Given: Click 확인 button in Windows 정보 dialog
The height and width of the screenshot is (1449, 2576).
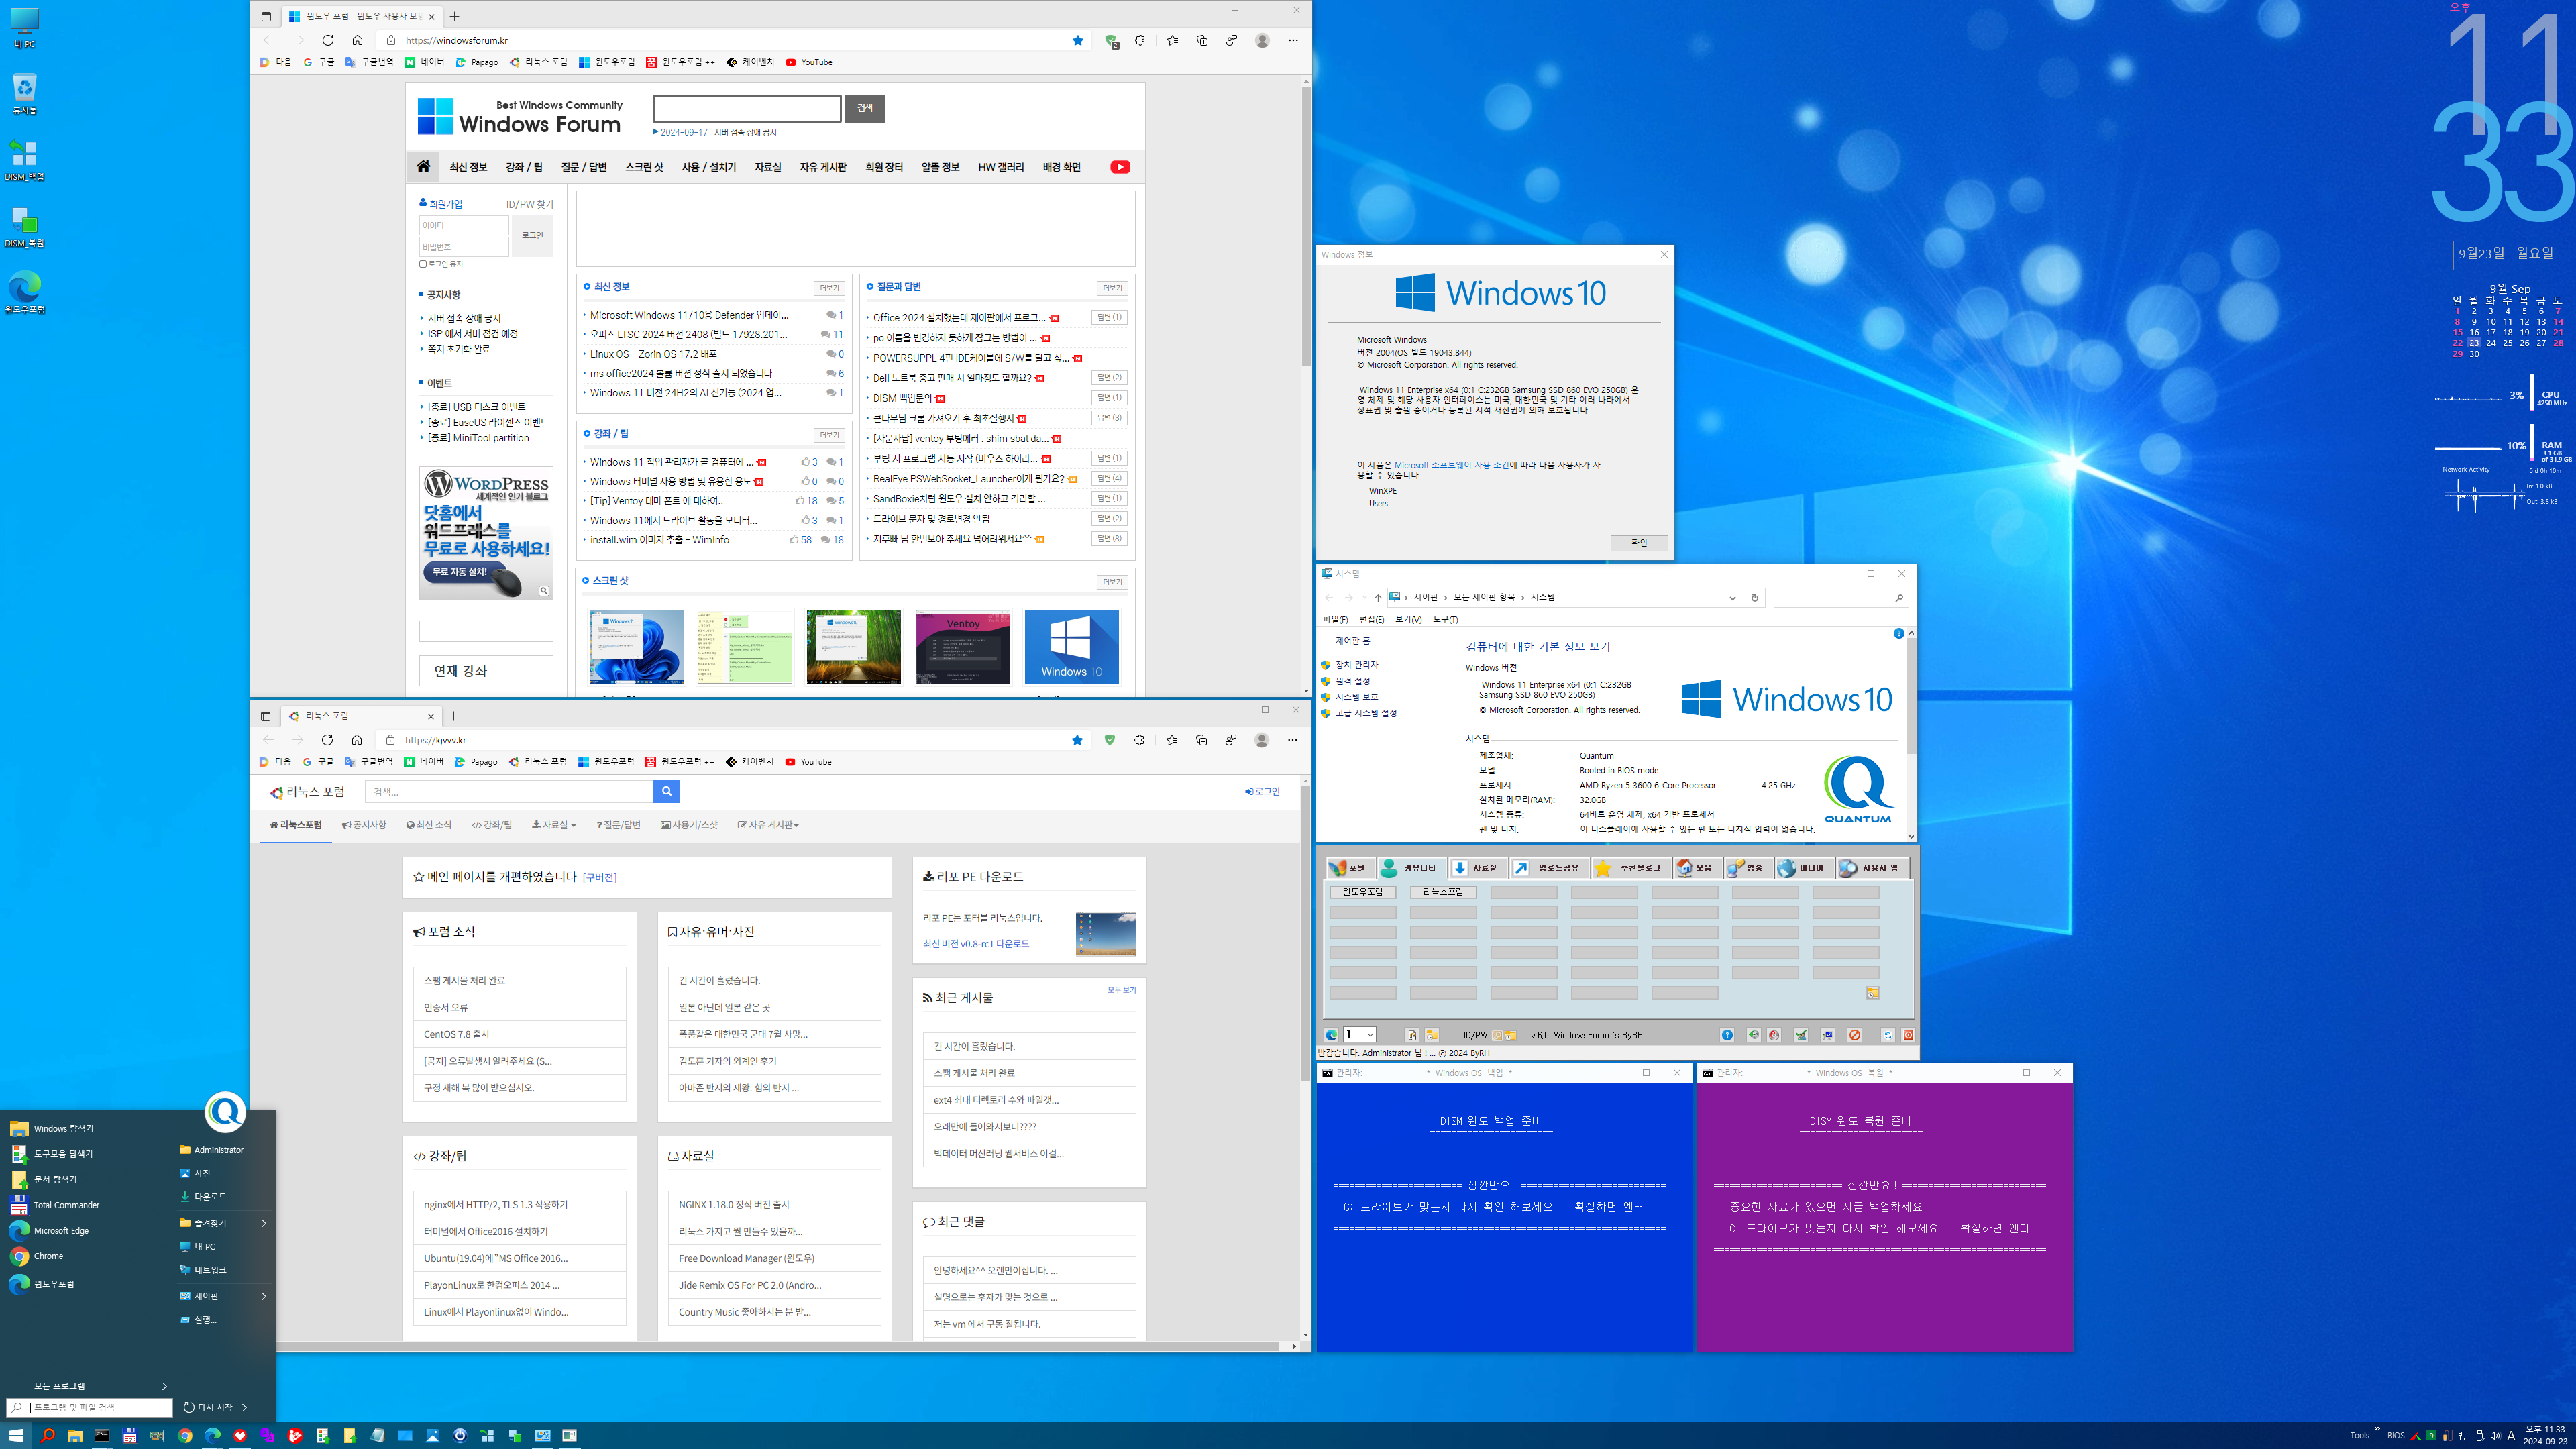Looking at the screenshot, I should click(1639, 543).
